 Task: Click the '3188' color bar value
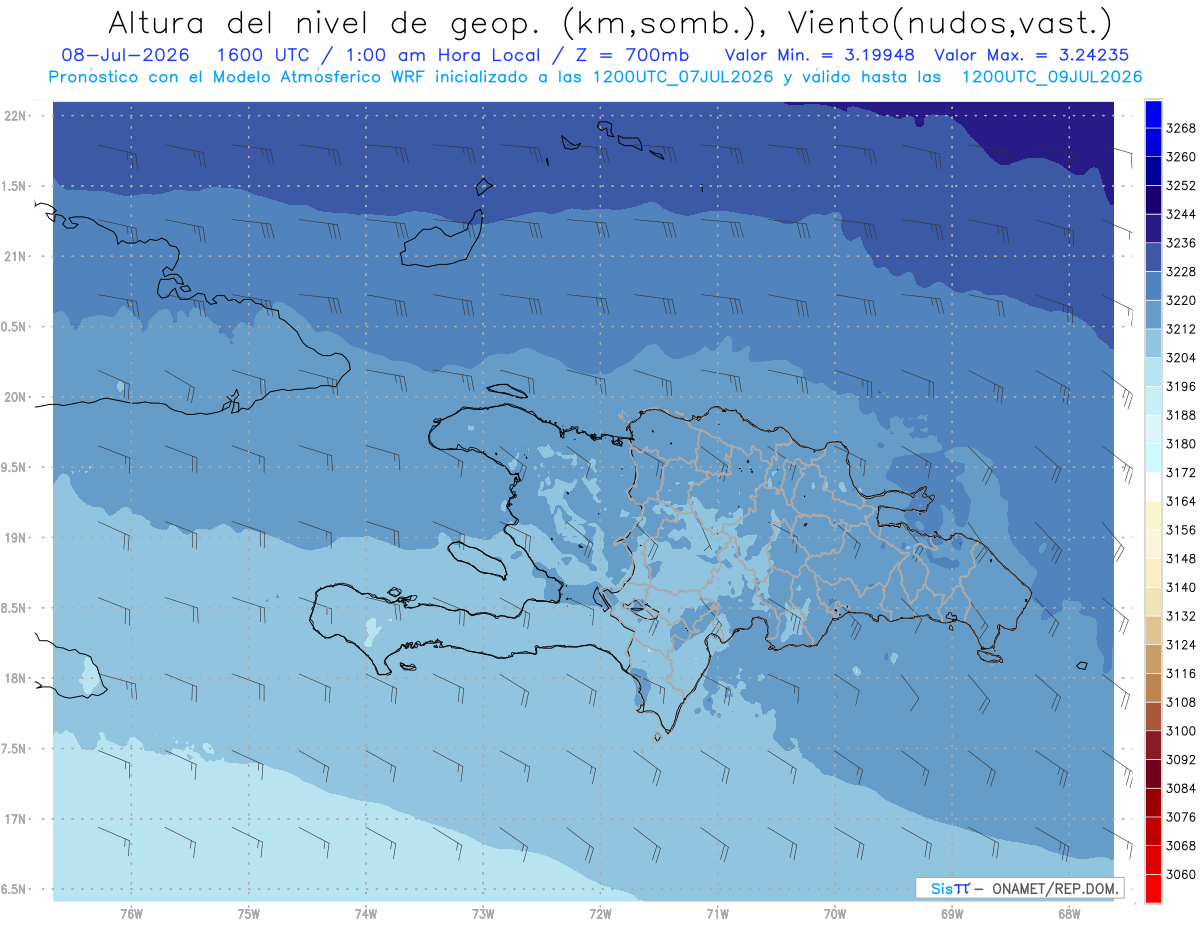[x=1181, y=415]
